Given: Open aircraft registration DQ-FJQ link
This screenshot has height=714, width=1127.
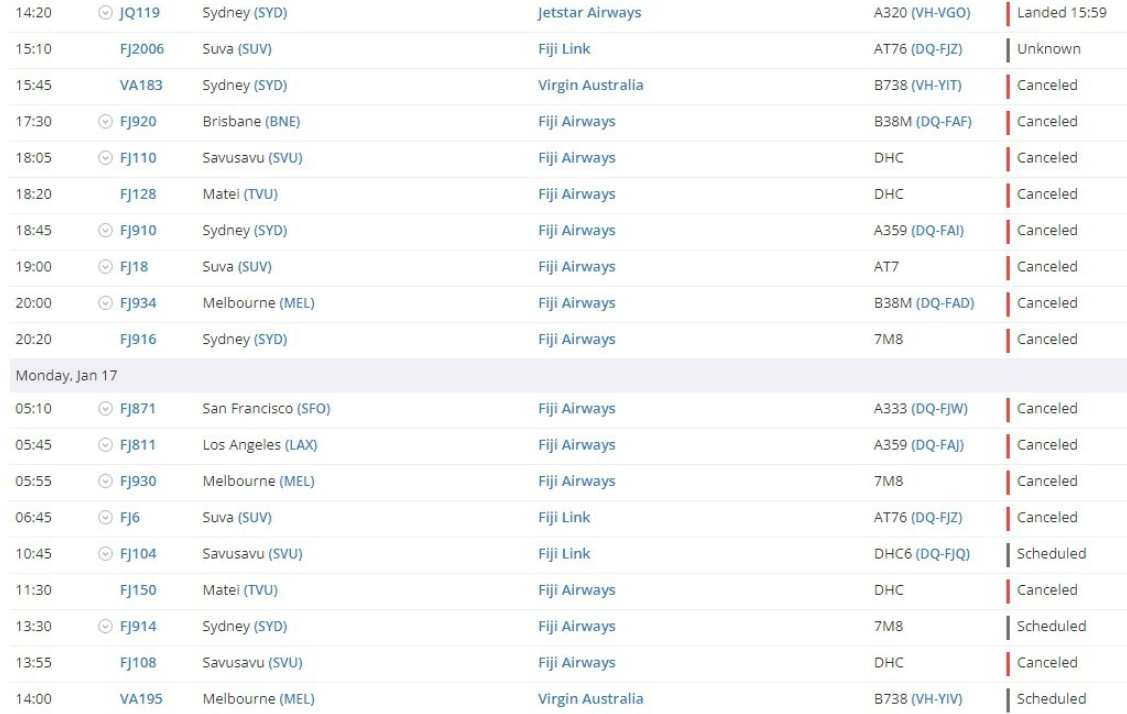Looking at the screenshot, I should [x=941, y=554].
